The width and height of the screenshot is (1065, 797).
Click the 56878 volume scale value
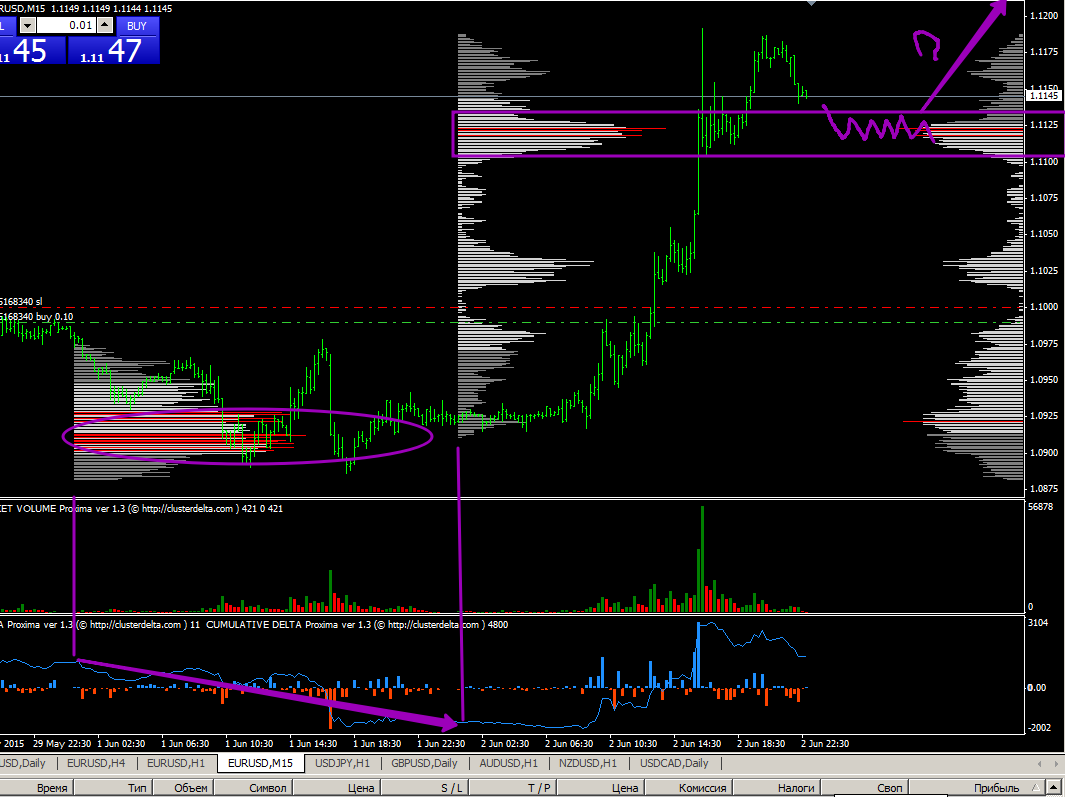(1040, 507)
